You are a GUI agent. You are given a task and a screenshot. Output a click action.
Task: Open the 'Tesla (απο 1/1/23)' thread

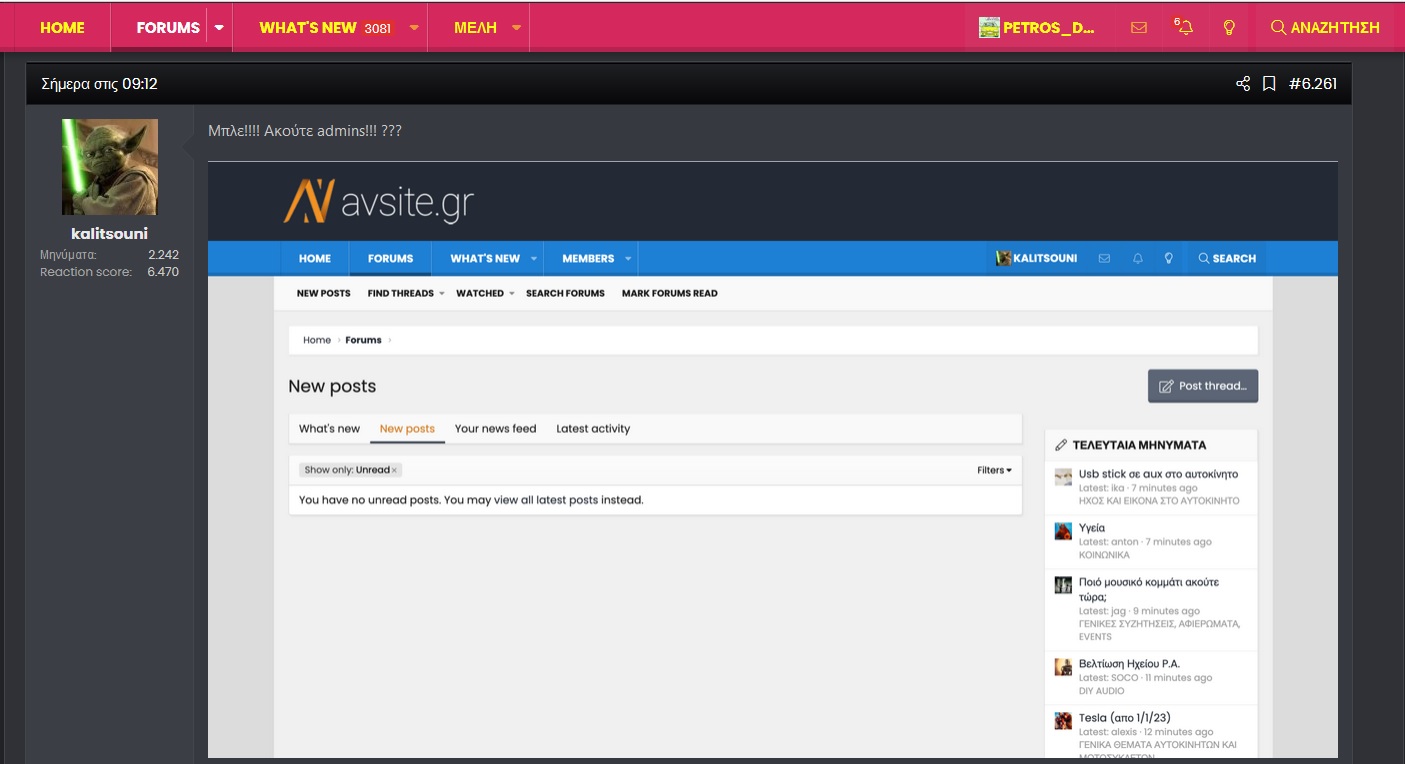click(x=1125, y=718)
